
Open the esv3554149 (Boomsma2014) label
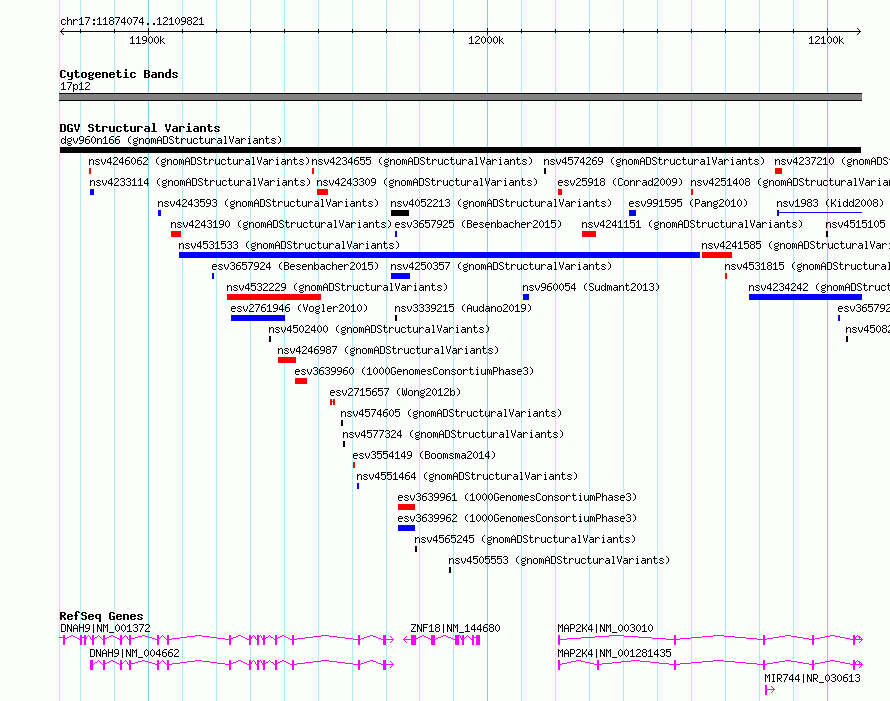(x=424, y=455)
